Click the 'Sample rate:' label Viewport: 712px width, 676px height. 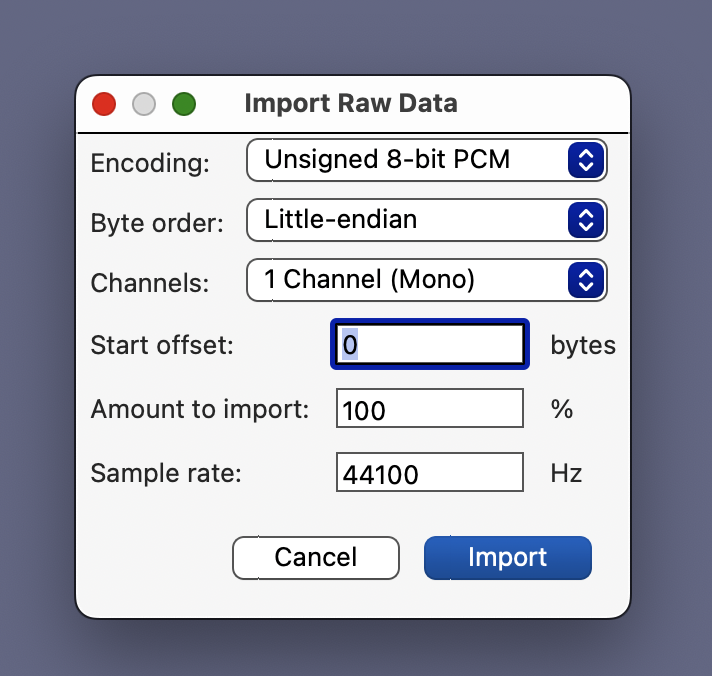pyautogui.click(x=166, y=472)
